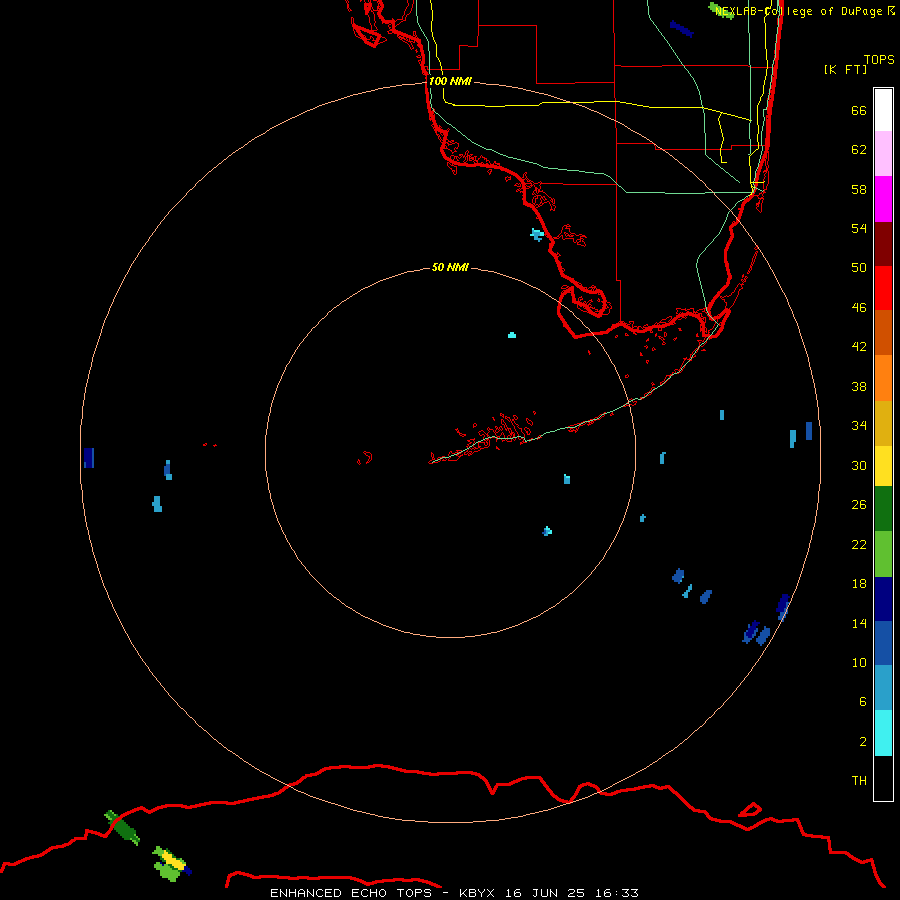Click the '14' legend value

(x=859, y=623)
